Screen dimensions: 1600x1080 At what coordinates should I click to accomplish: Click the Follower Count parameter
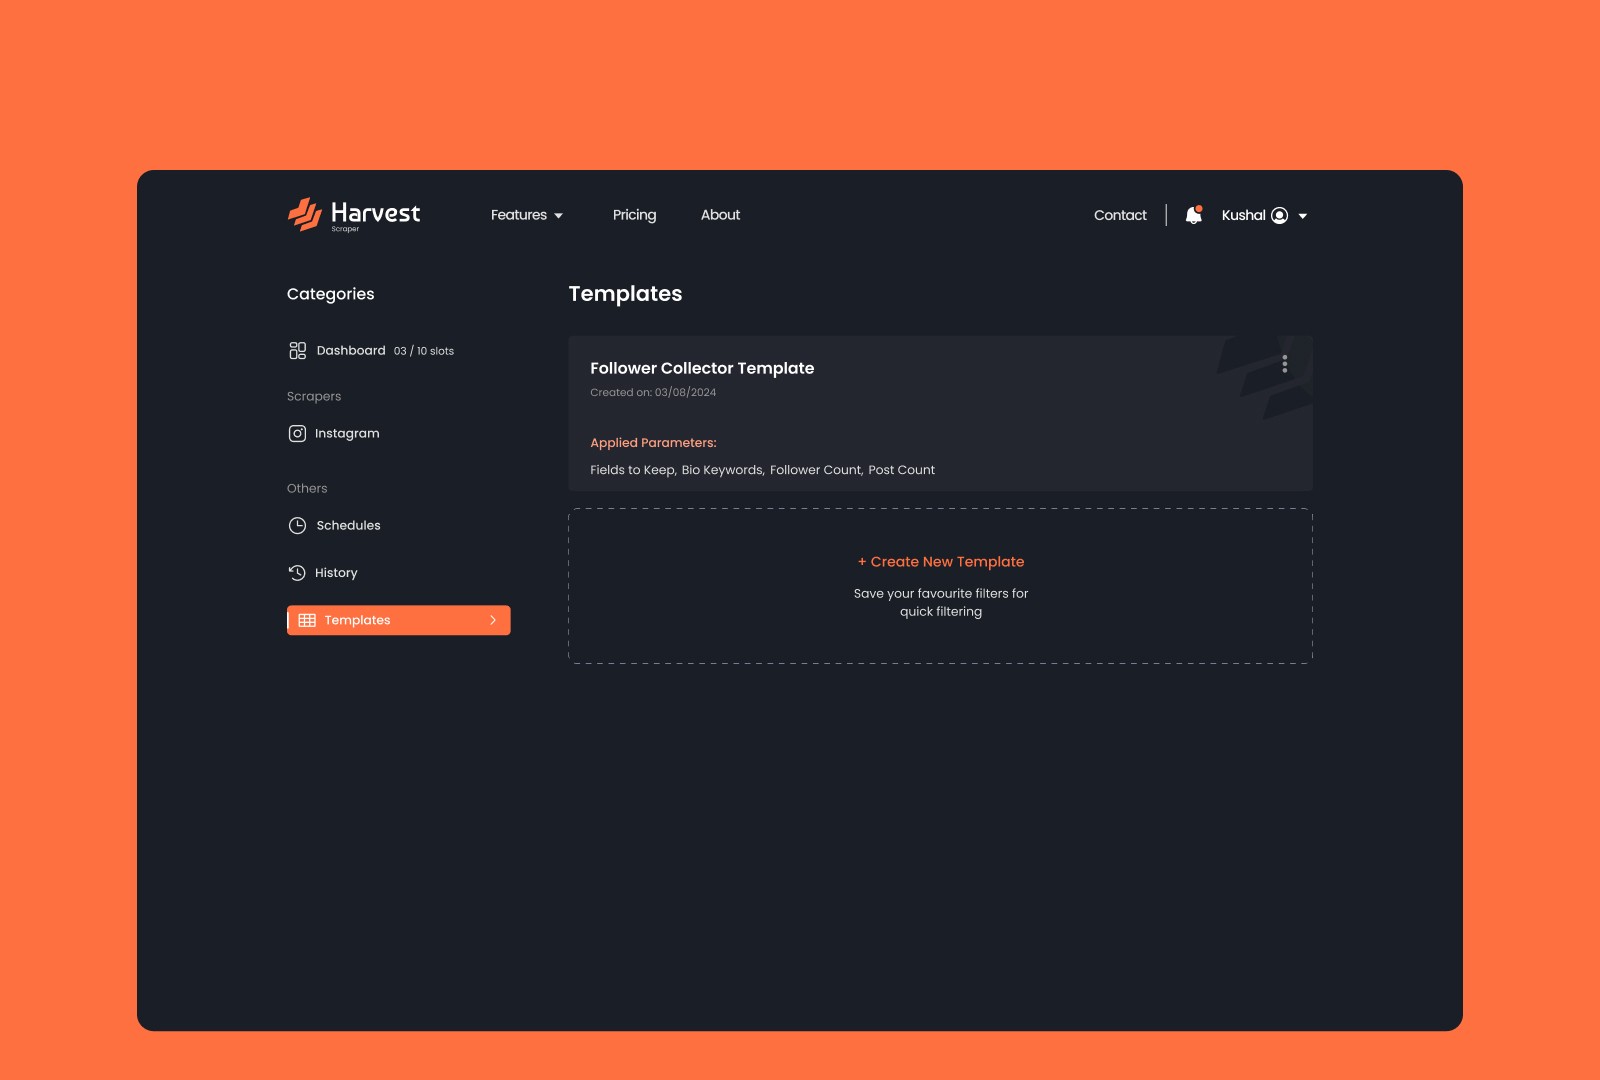pos(816,470)
